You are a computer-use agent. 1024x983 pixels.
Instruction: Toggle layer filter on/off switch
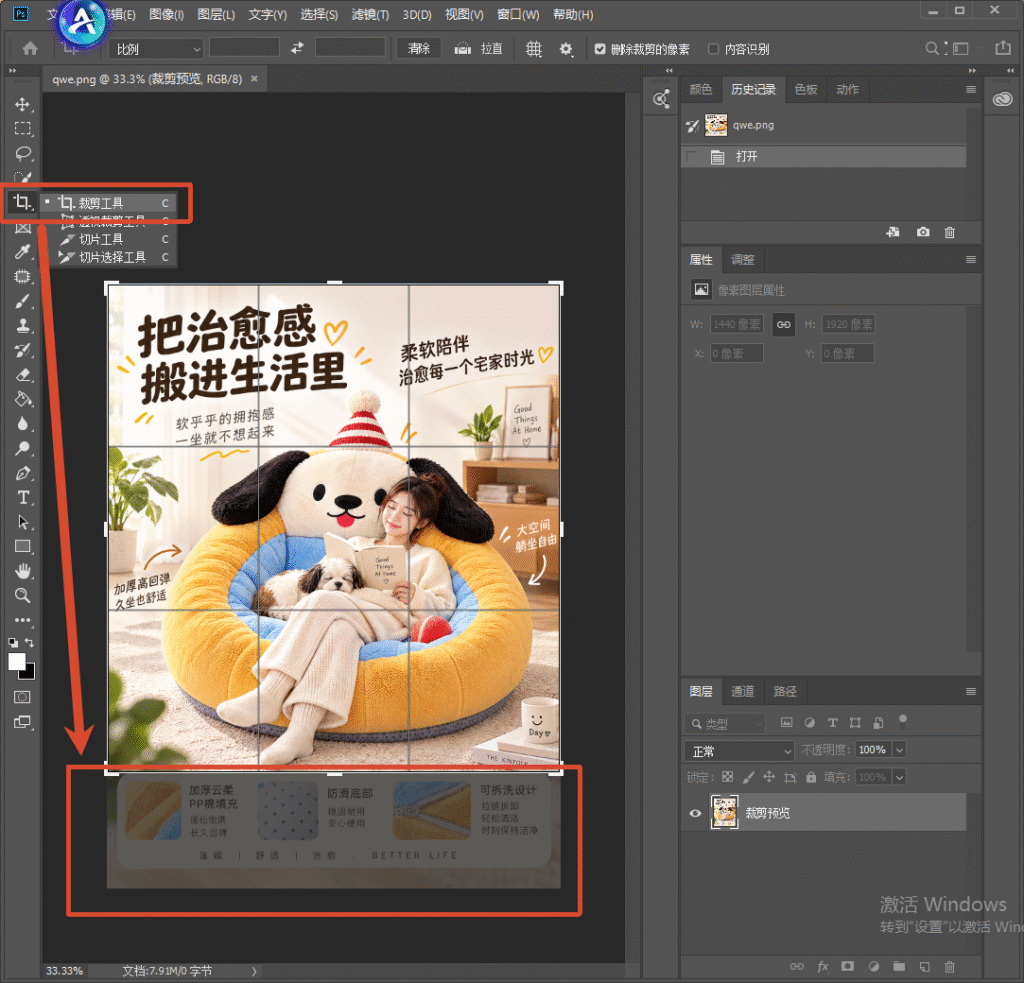coord(903,722)
